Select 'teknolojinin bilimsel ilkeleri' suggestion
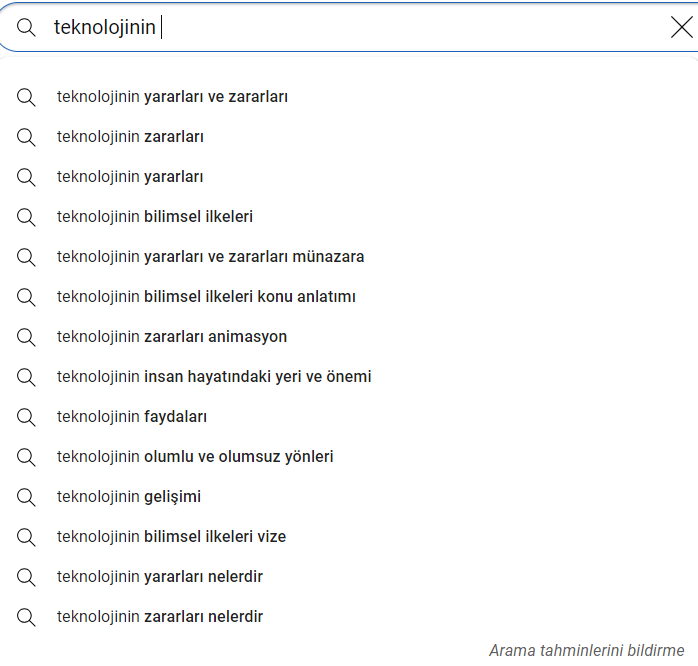 pyautogui.click(x=155, y=217)
